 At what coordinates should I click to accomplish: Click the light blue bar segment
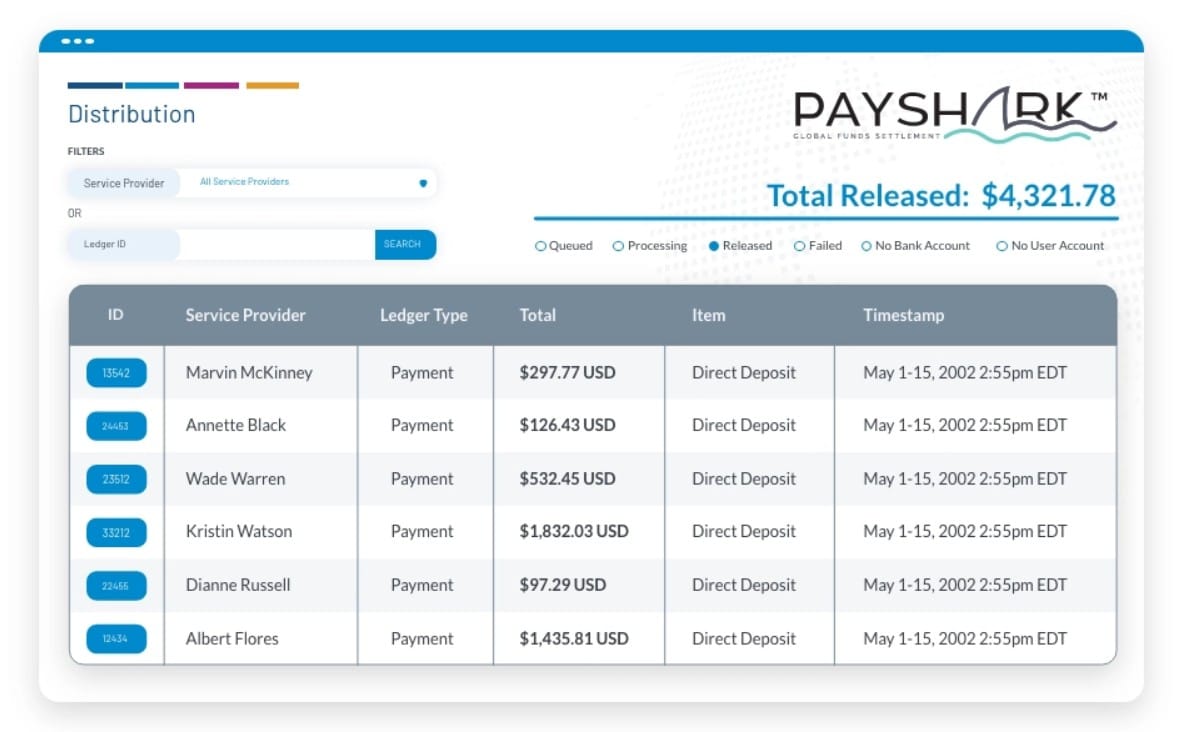click(151, 85)
